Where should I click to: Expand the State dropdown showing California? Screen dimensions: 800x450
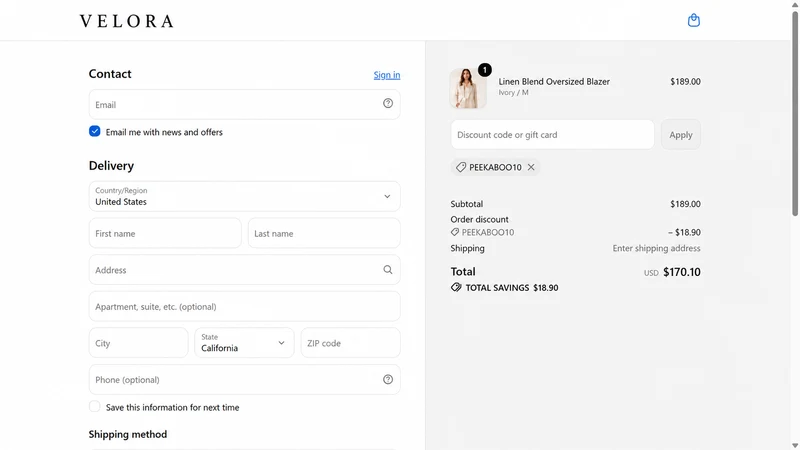click(244, 343)
